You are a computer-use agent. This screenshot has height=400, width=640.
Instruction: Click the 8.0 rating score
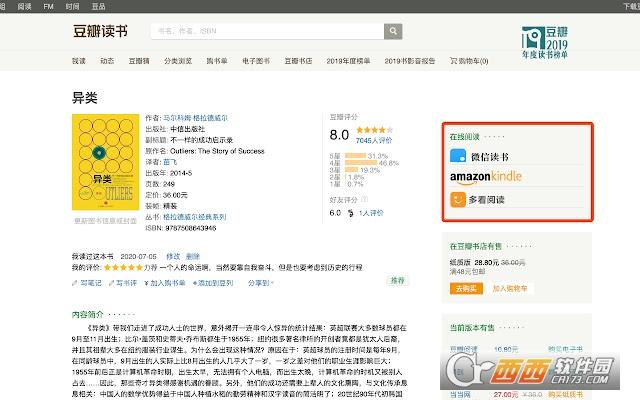pyautogui.click(x=339, y=135)
